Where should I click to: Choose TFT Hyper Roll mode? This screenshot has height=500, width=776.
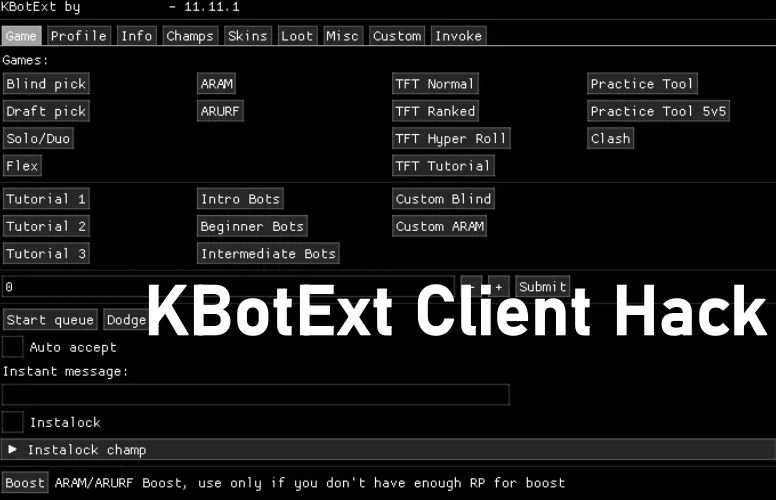point(451,138)
